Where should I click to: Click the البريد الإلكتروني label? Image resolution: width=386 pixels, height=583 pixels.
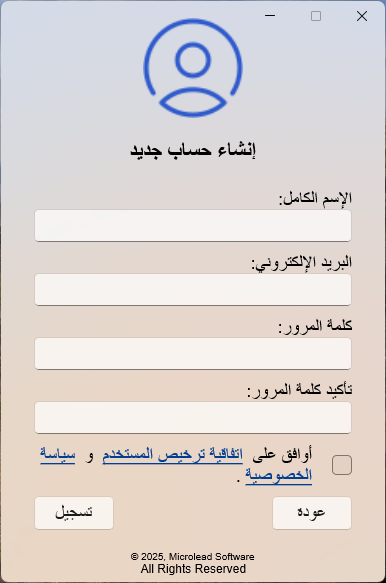pos(302,262)
